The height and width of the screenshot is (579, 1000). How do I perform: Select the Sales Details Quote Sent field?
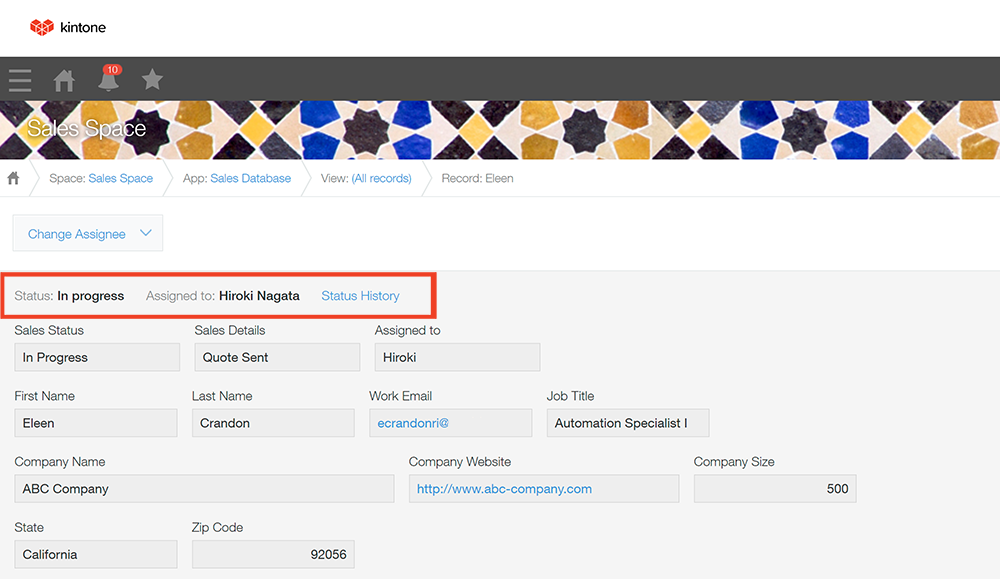click(277, 358)
